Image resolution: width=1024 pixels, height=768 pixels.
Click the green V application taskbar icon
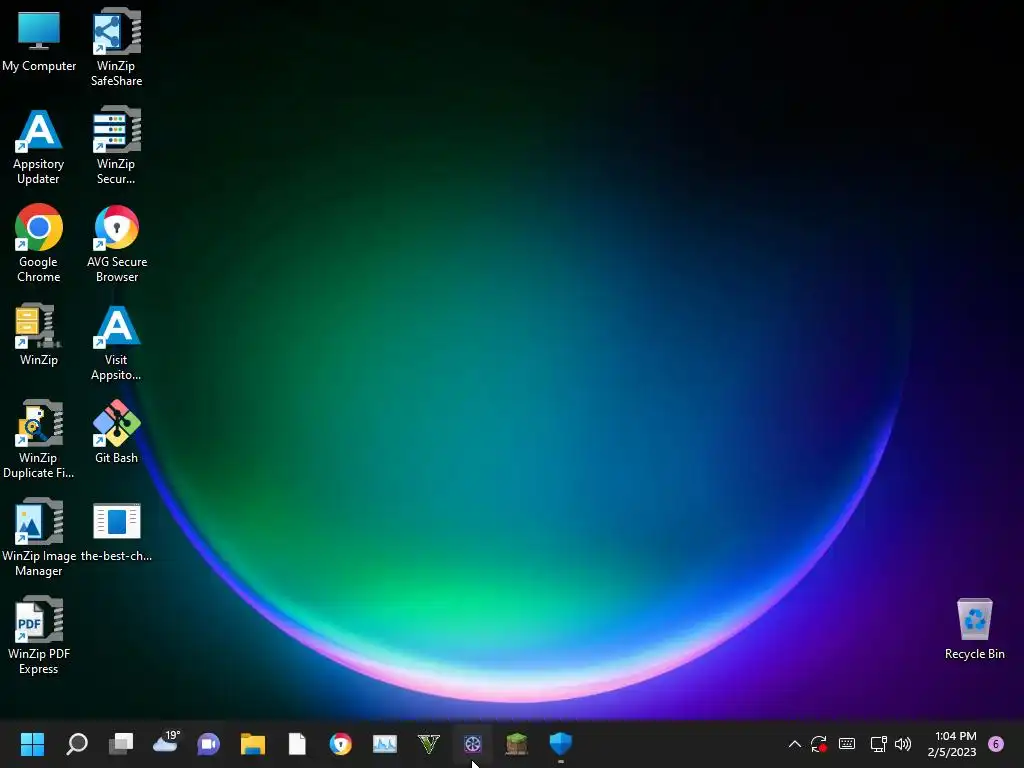pyautogui.click(x=429, y=744)
